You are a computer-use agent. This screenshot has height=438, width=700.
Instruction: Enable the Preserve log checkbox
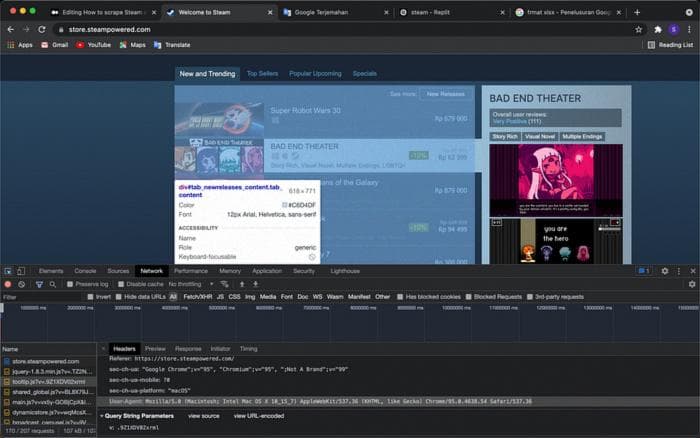coord(70,284)
